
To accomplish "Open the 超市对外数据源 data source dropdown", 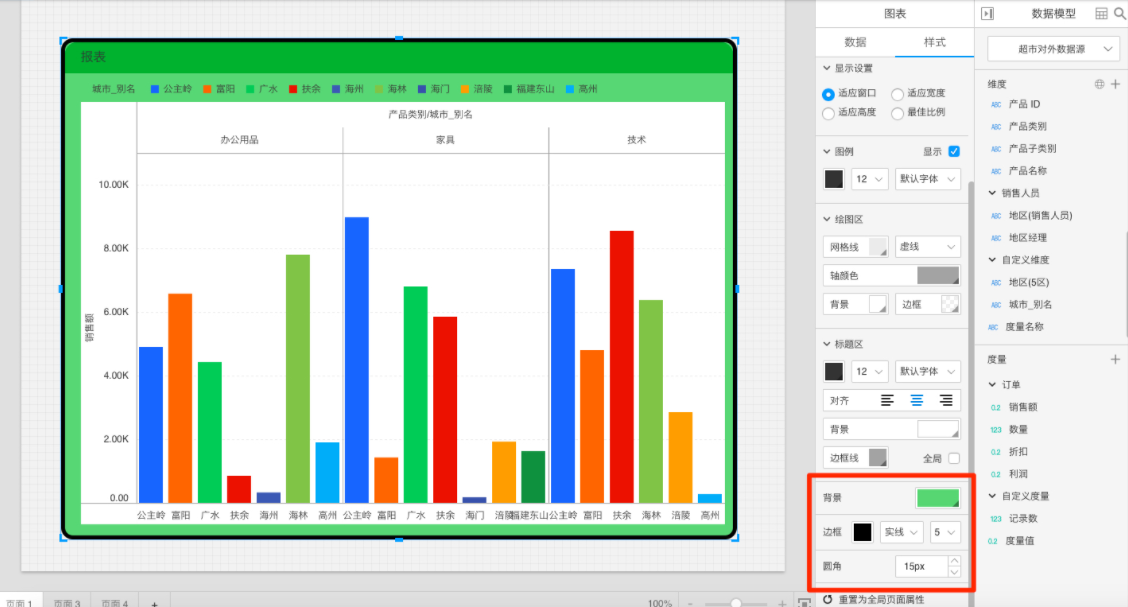I will point(1053,48).
